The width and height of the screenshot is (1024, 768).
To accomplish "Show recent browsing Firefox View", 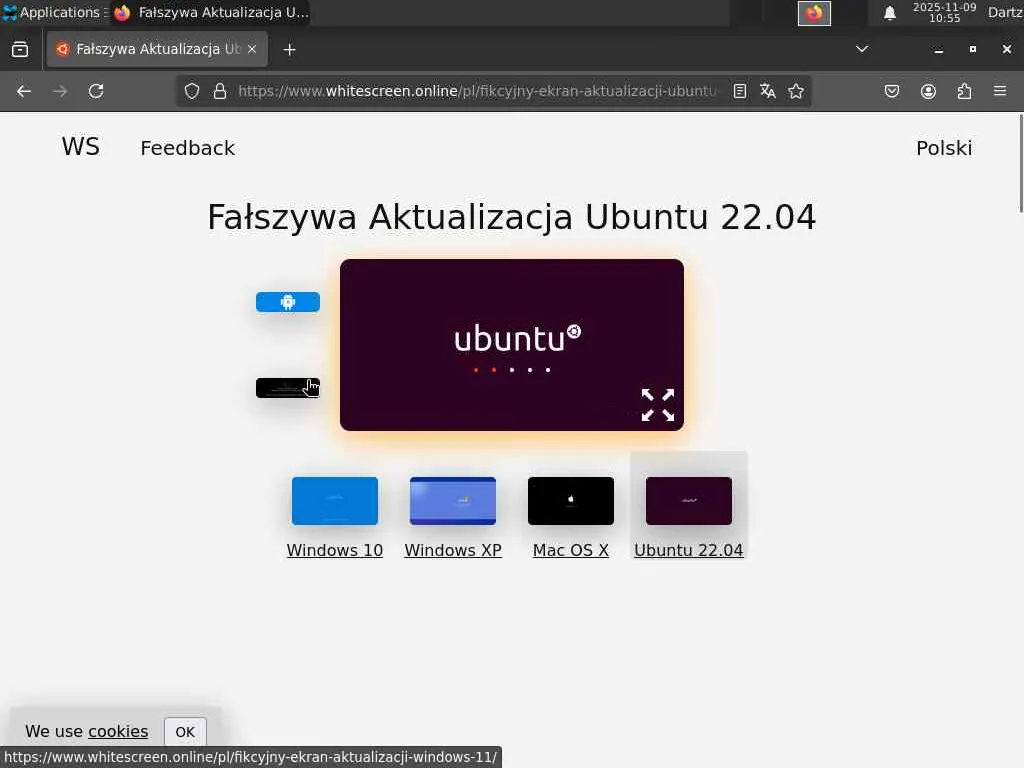I will pos(20,50).
